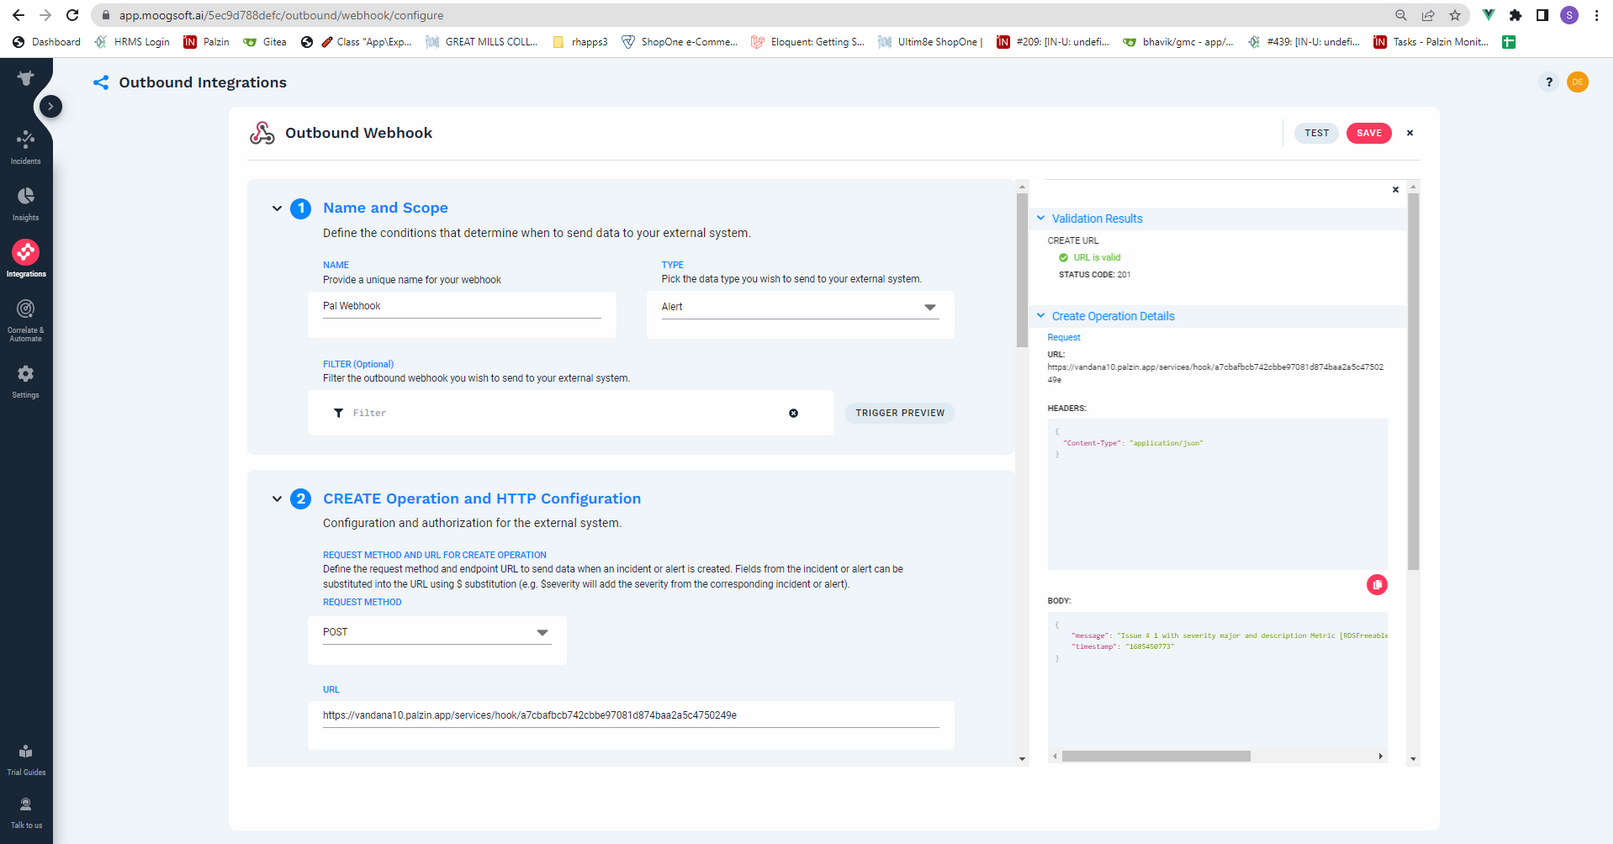Open the HRMS Login bookmark
This screenshot has width=1613, height=844.
[132, 42]
